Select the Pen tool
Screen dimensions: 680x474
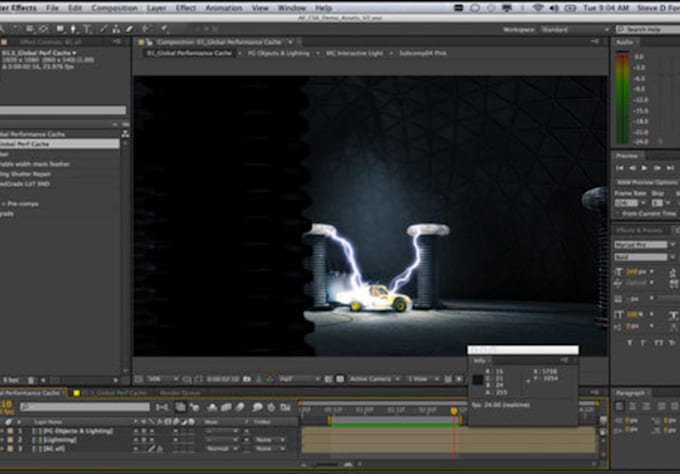(x=73, y=29)
